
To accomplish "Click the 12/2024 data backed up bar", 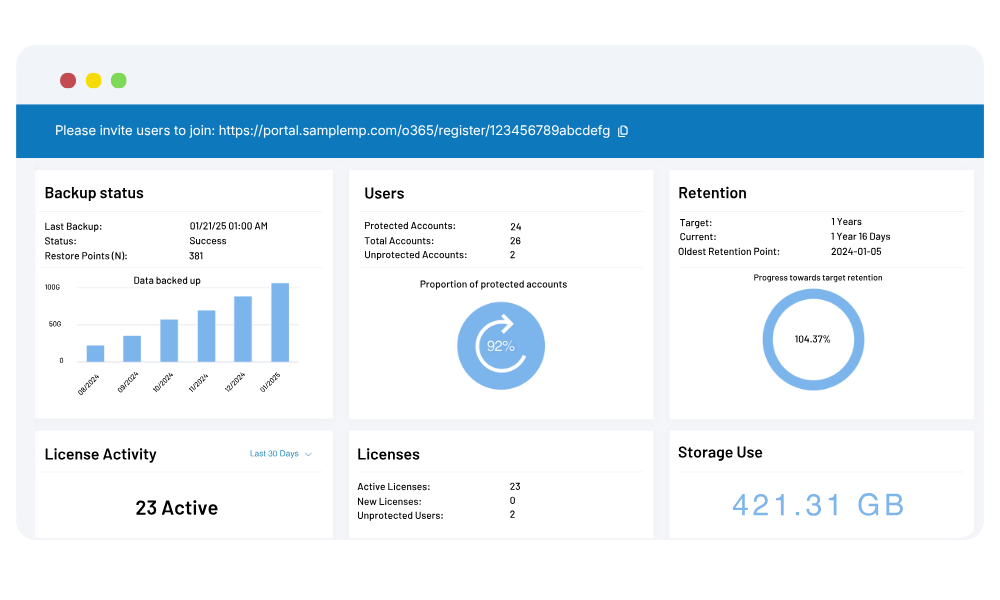I will (243, 329).
